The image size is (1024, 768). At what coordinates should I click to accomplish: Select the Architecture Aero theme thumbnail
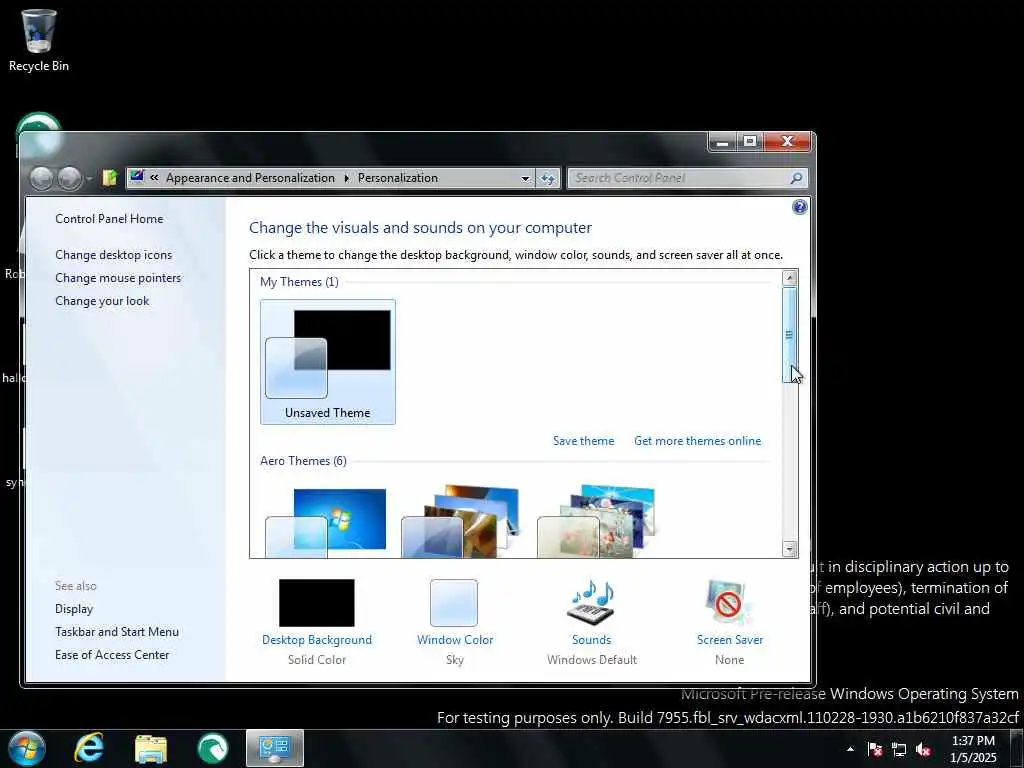(461, 521)
